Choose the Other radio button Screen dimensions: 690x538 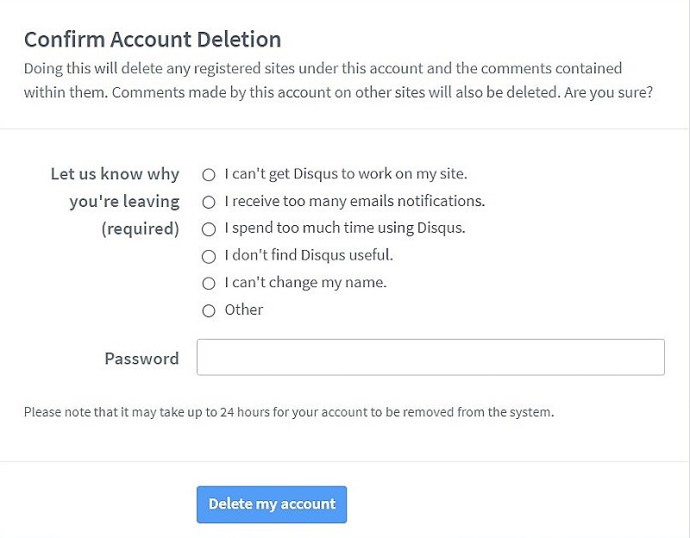[209, 311]
